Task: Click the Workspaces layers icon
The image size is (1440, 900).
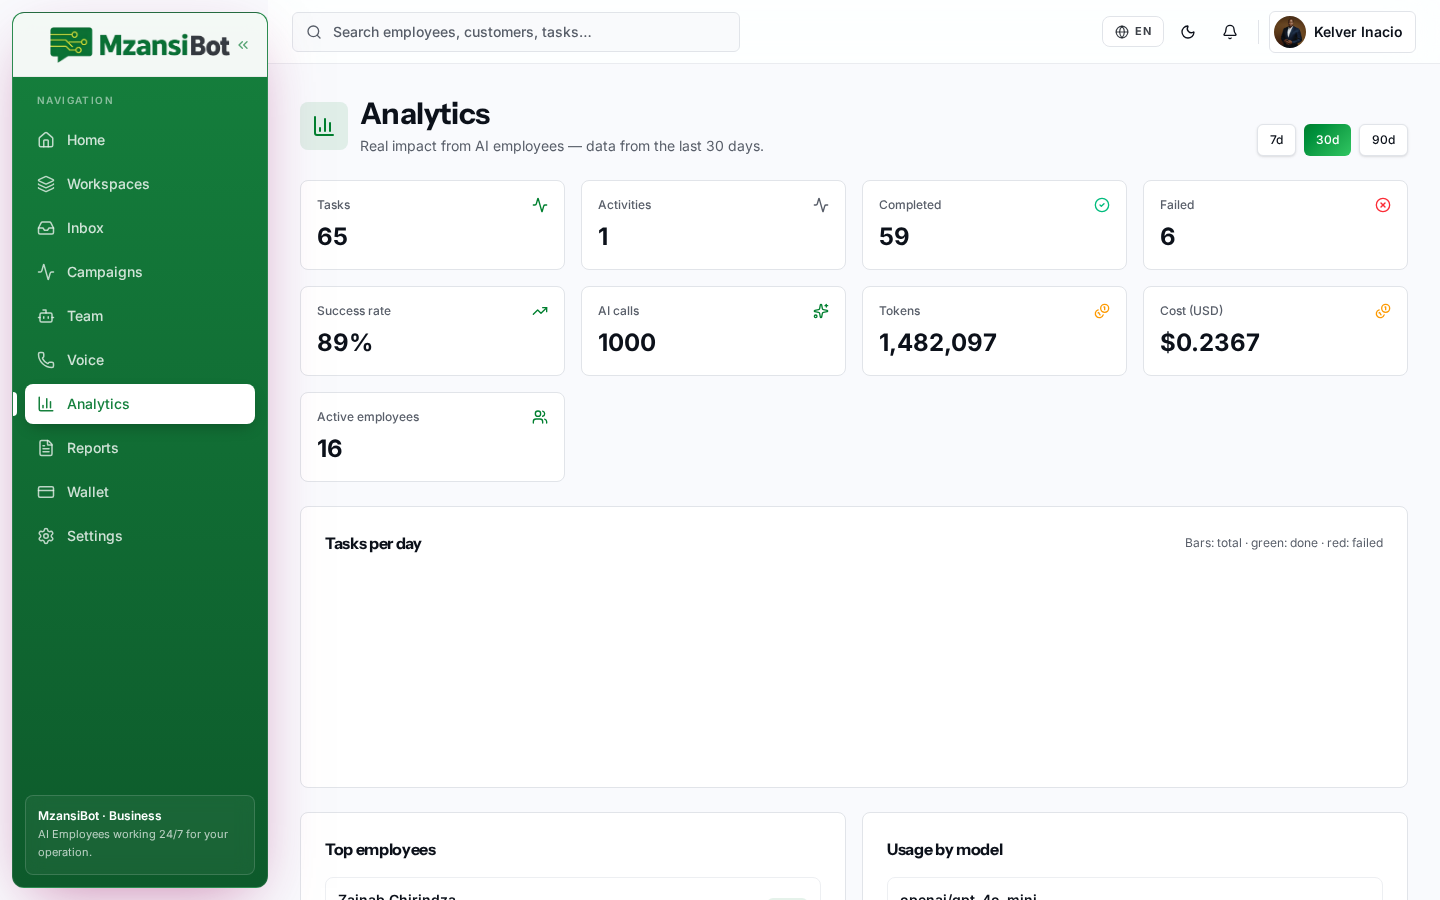Action: [x=46, y=184]
